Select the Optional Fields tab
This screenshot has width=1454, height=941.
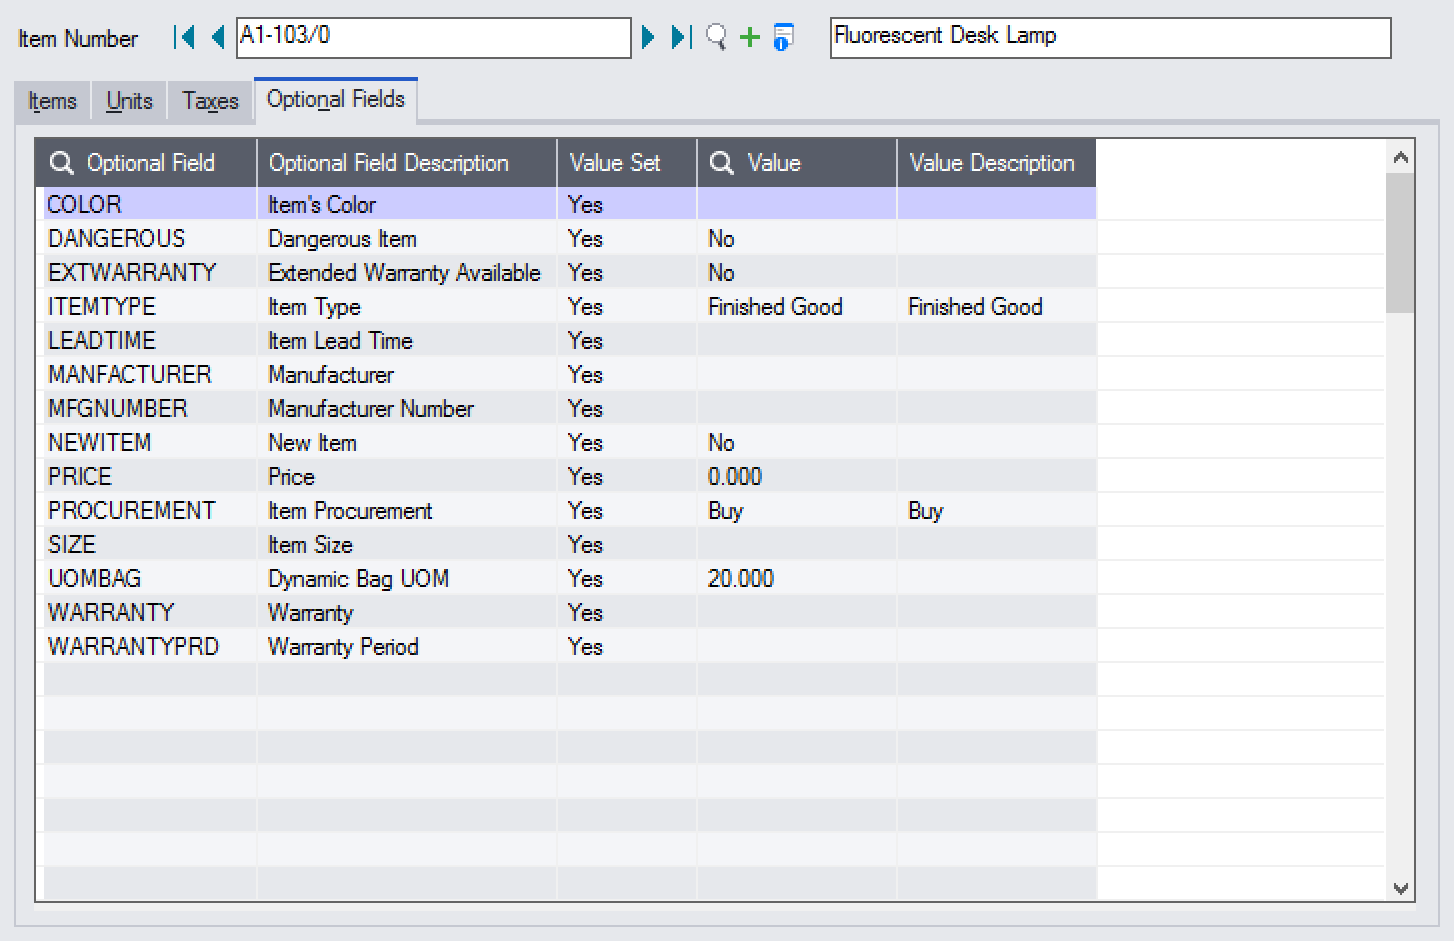click(336, 100)
